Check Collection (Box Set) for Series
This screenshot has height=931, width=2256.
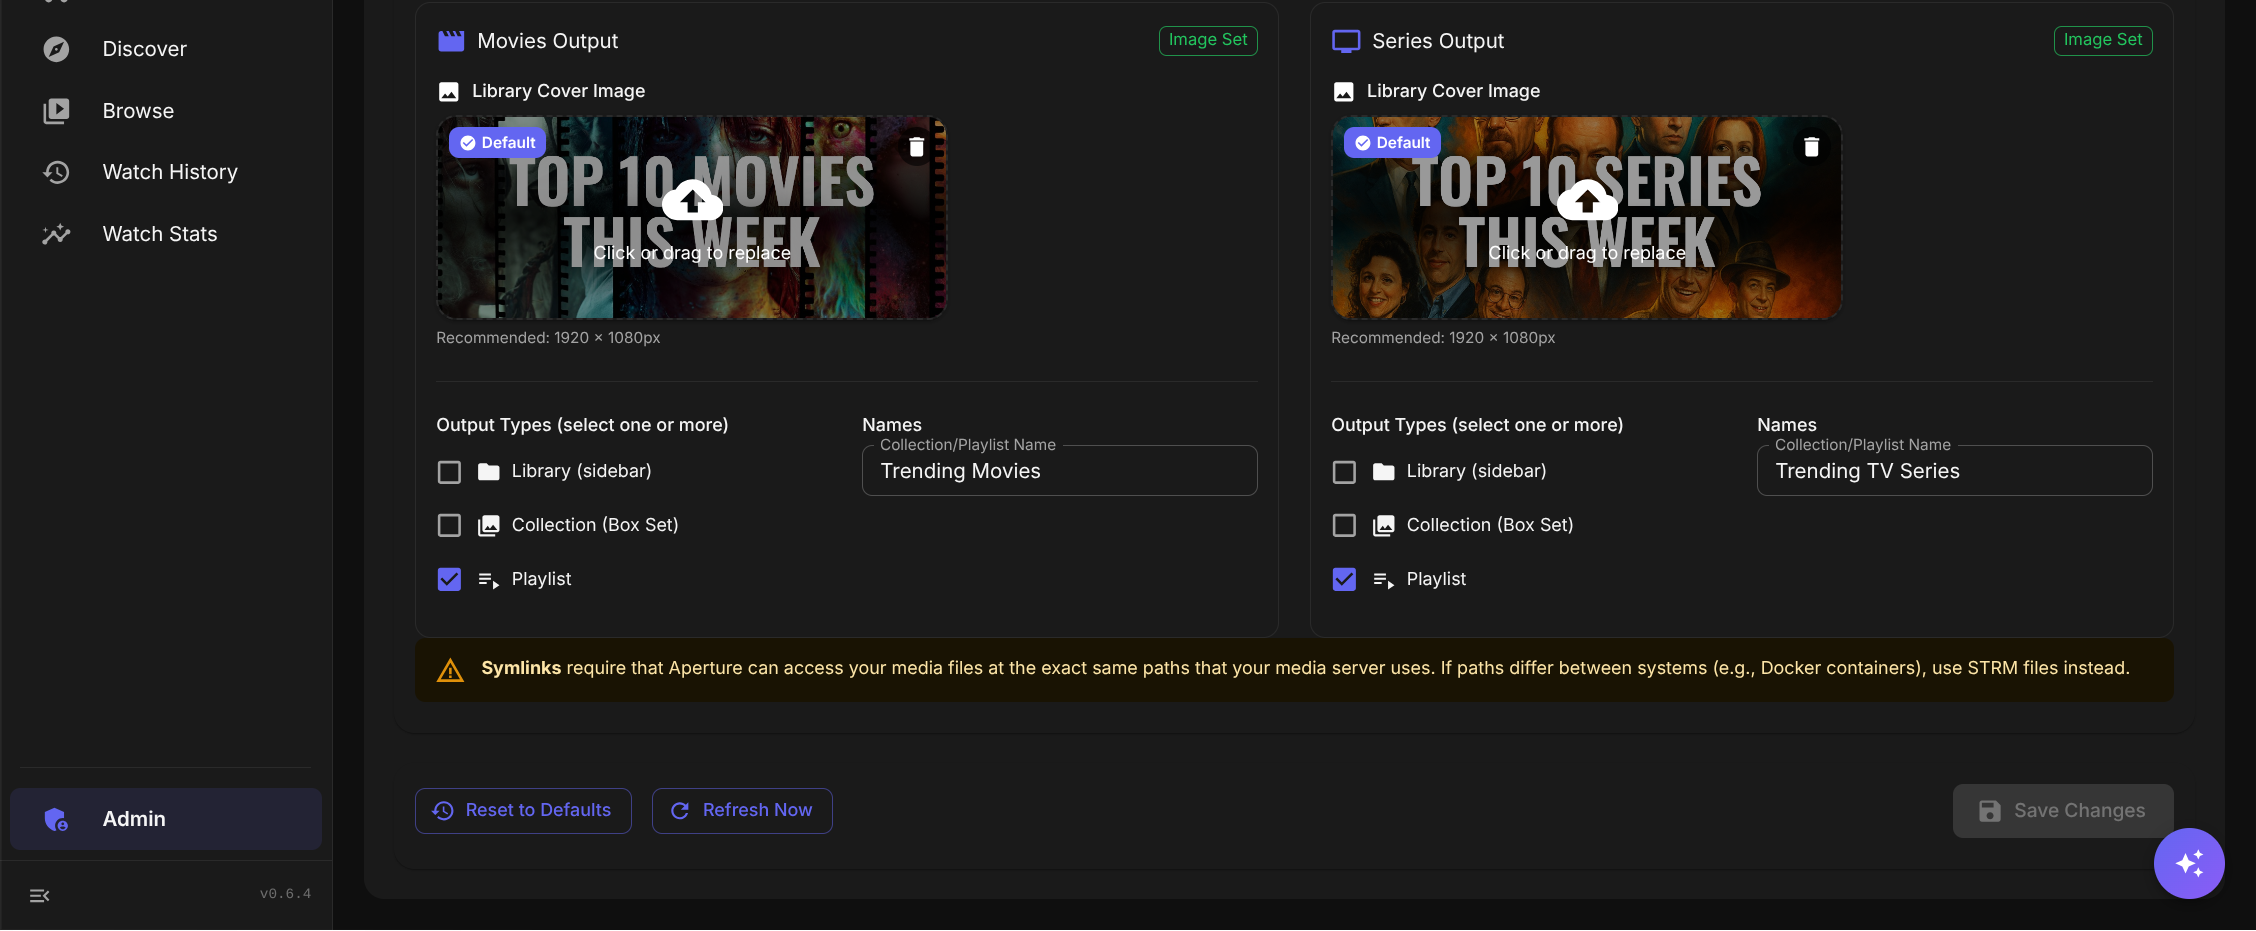(1345, 526)
